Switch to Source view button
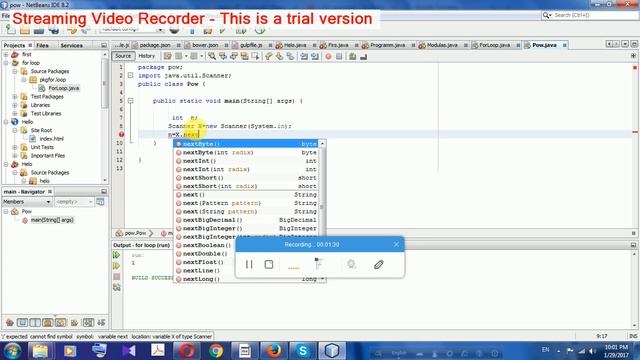The height and width of the screenshot is (360, 640). pos(123,56)
